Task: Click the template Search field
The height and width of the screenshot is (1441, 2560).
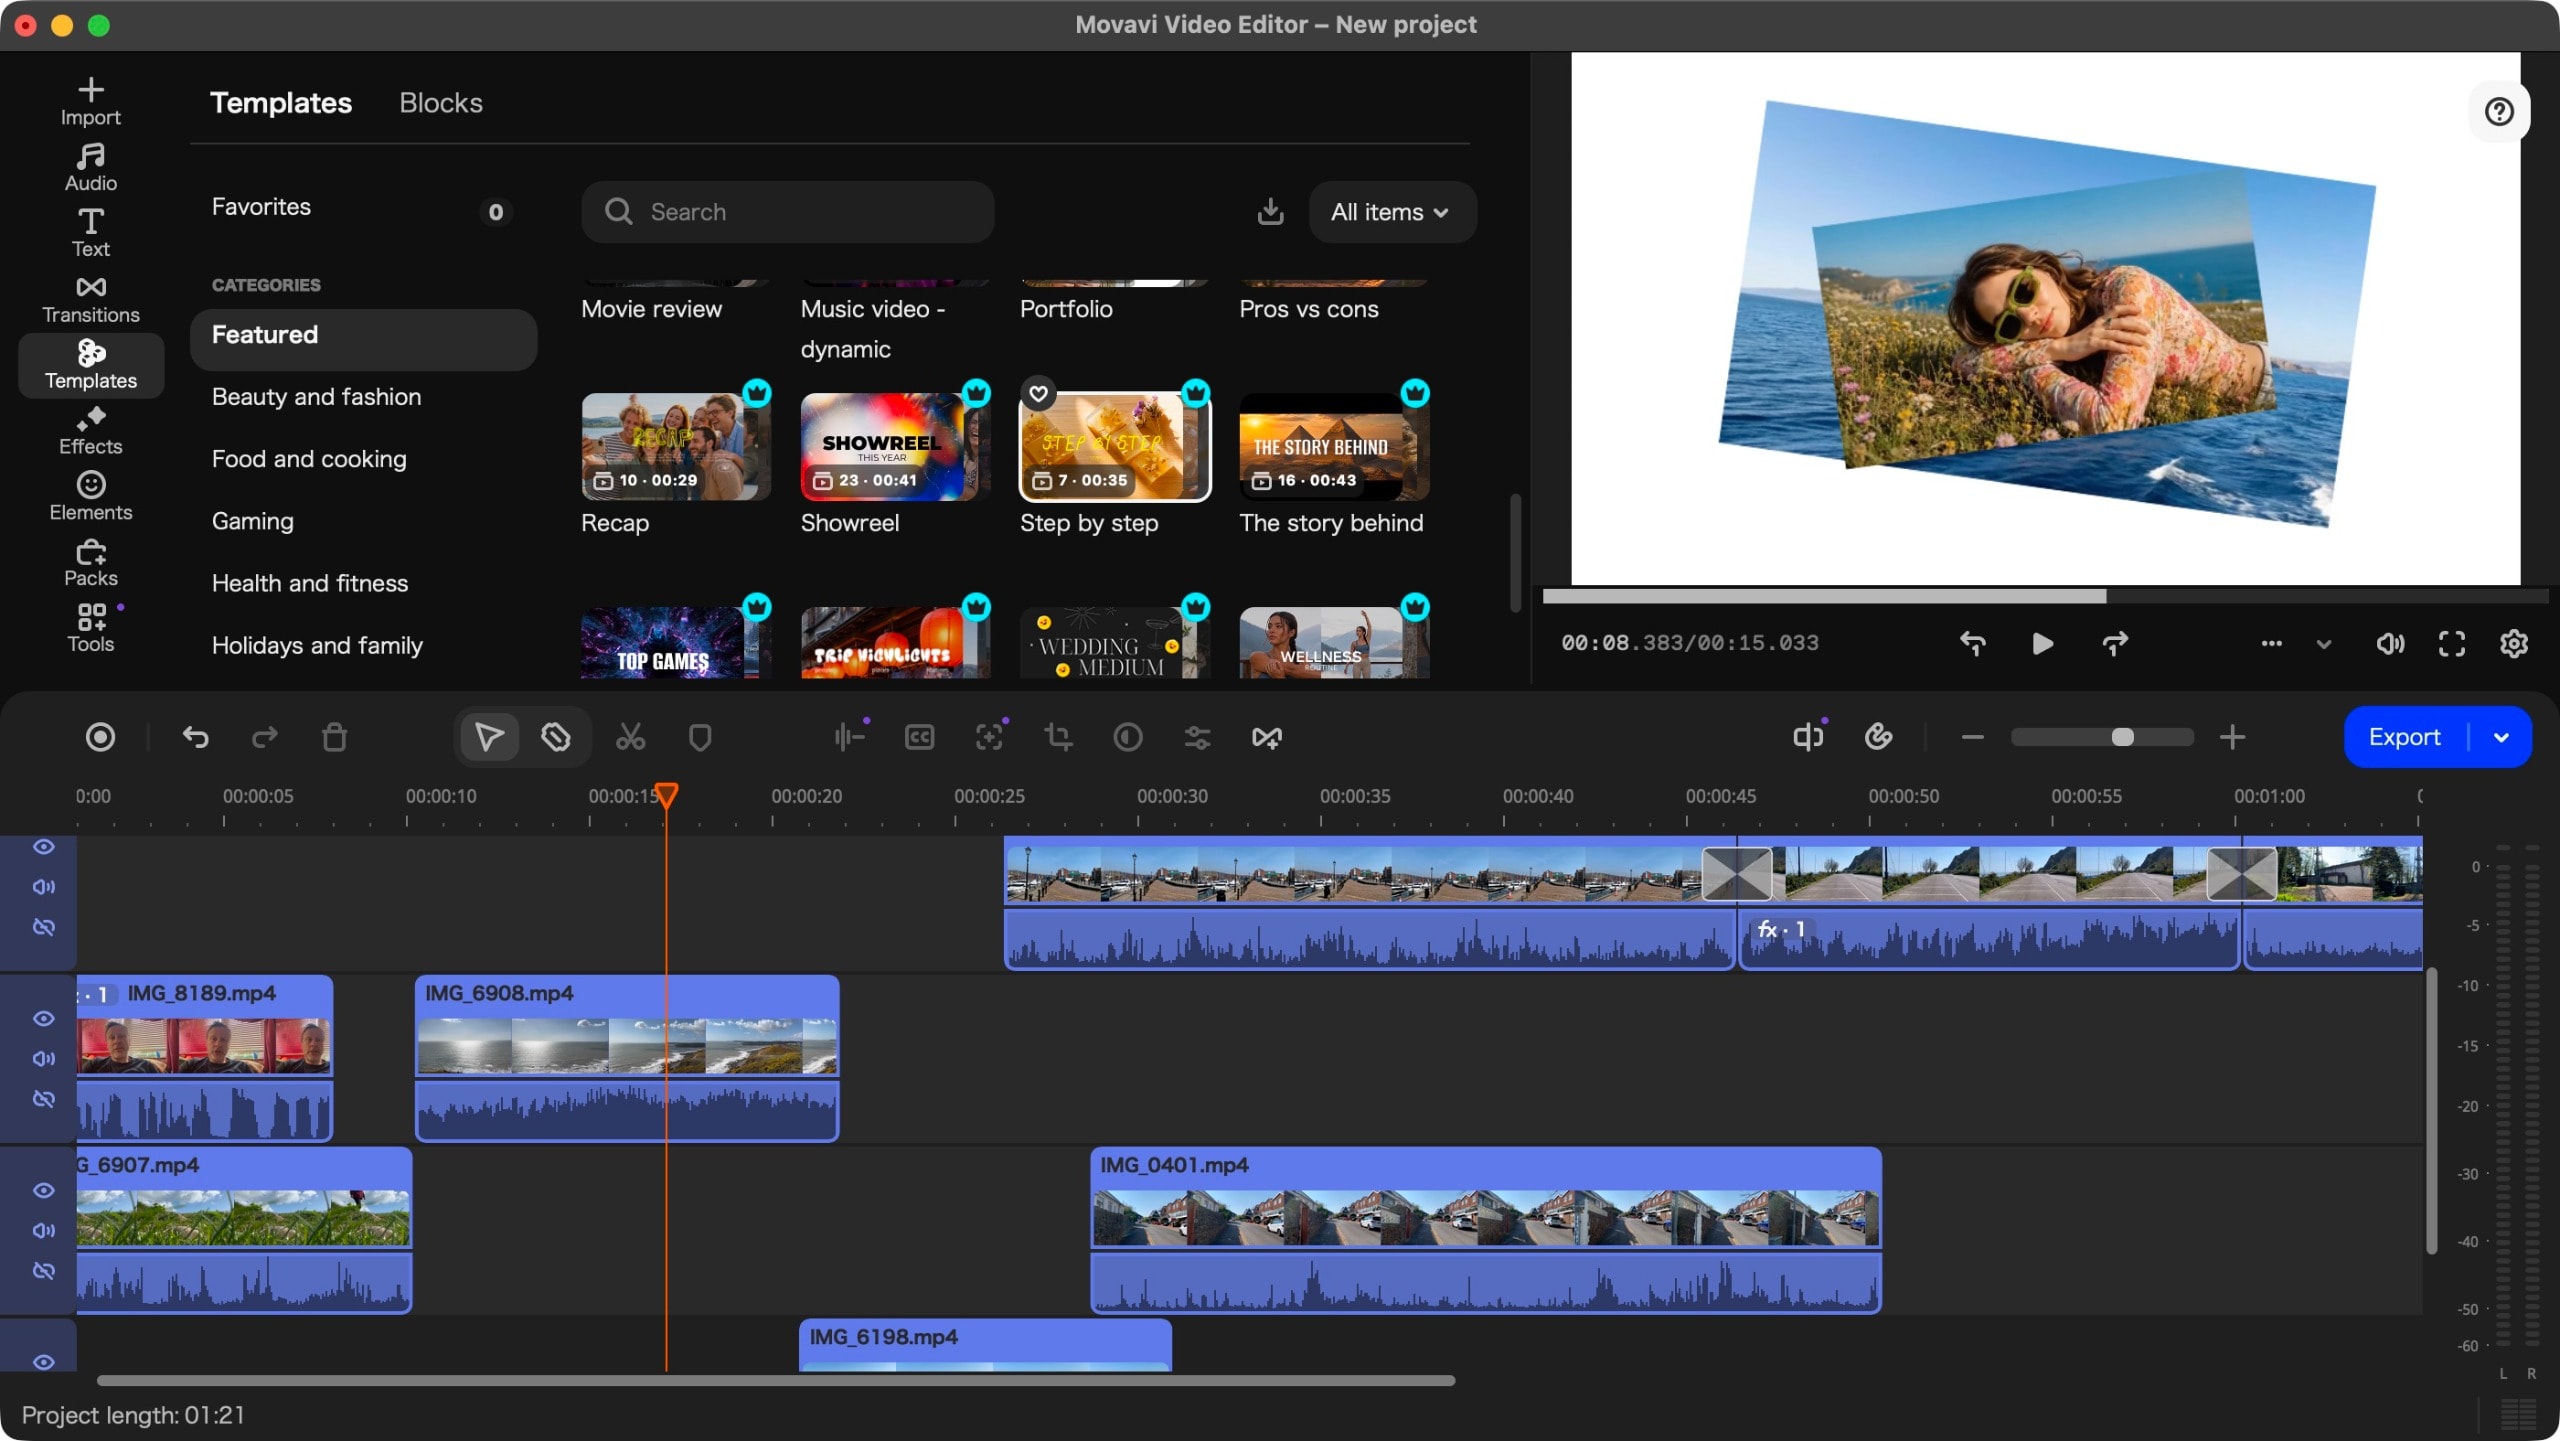Action: click(x=788, y=212)
